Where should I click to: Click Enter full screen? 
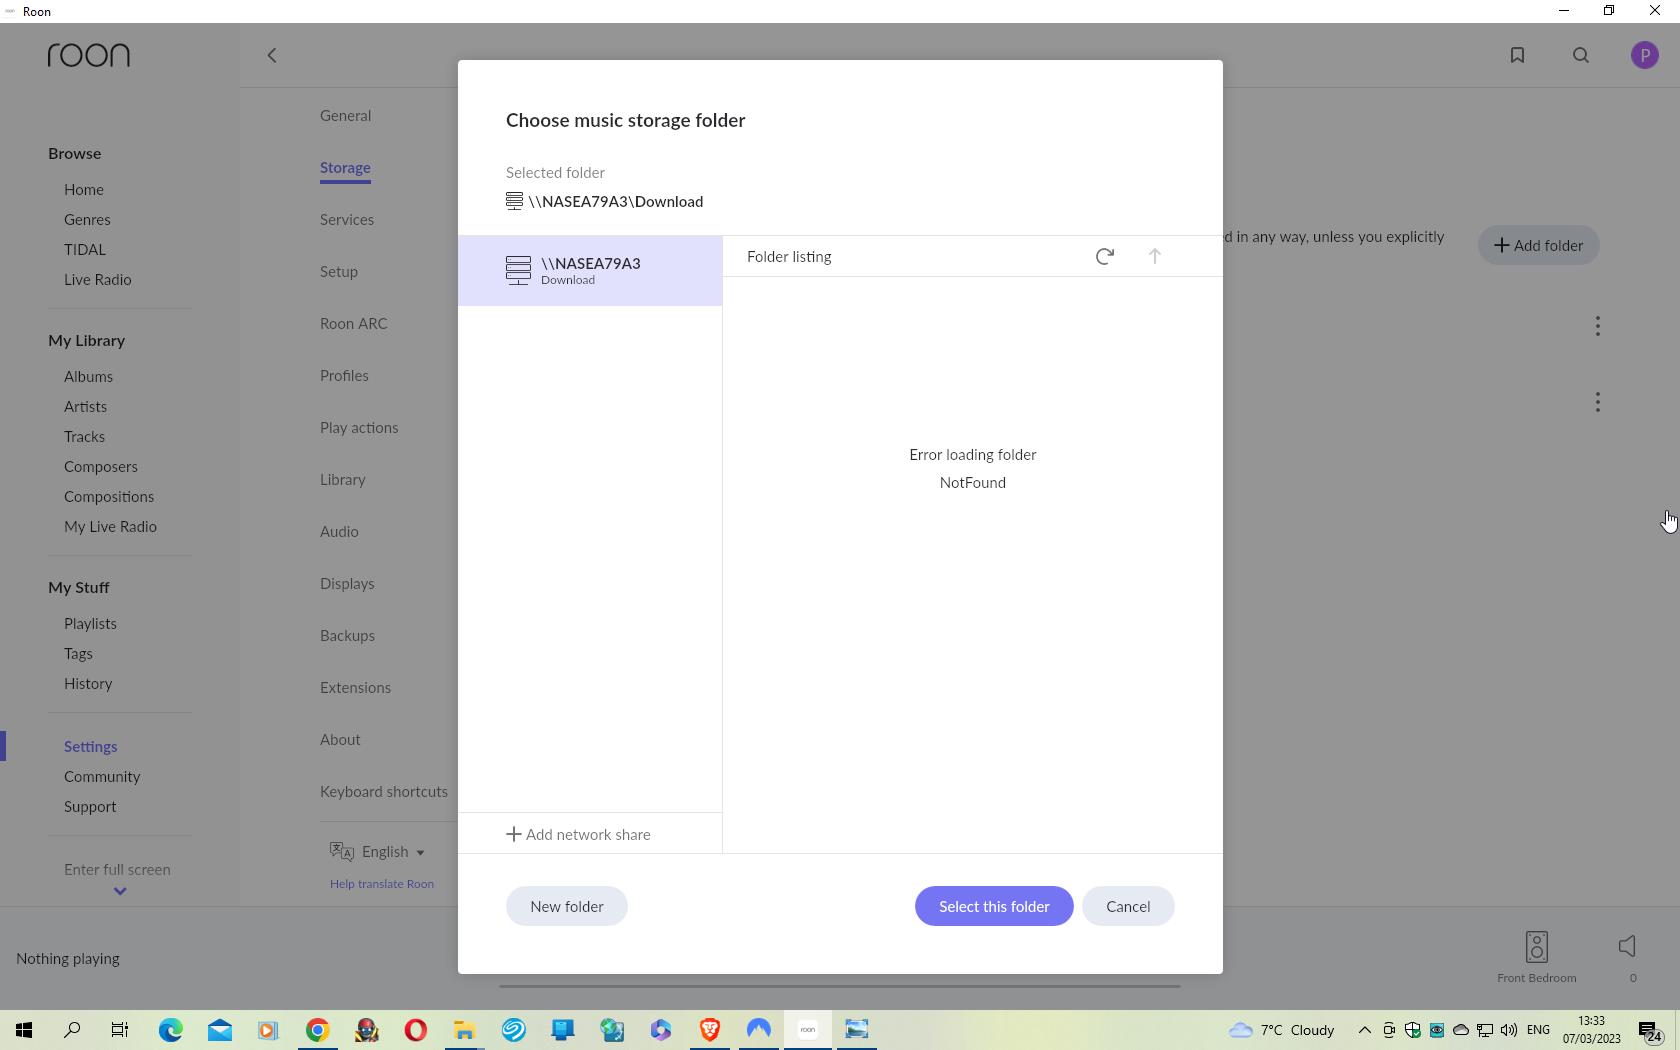(x=117, y=869)
